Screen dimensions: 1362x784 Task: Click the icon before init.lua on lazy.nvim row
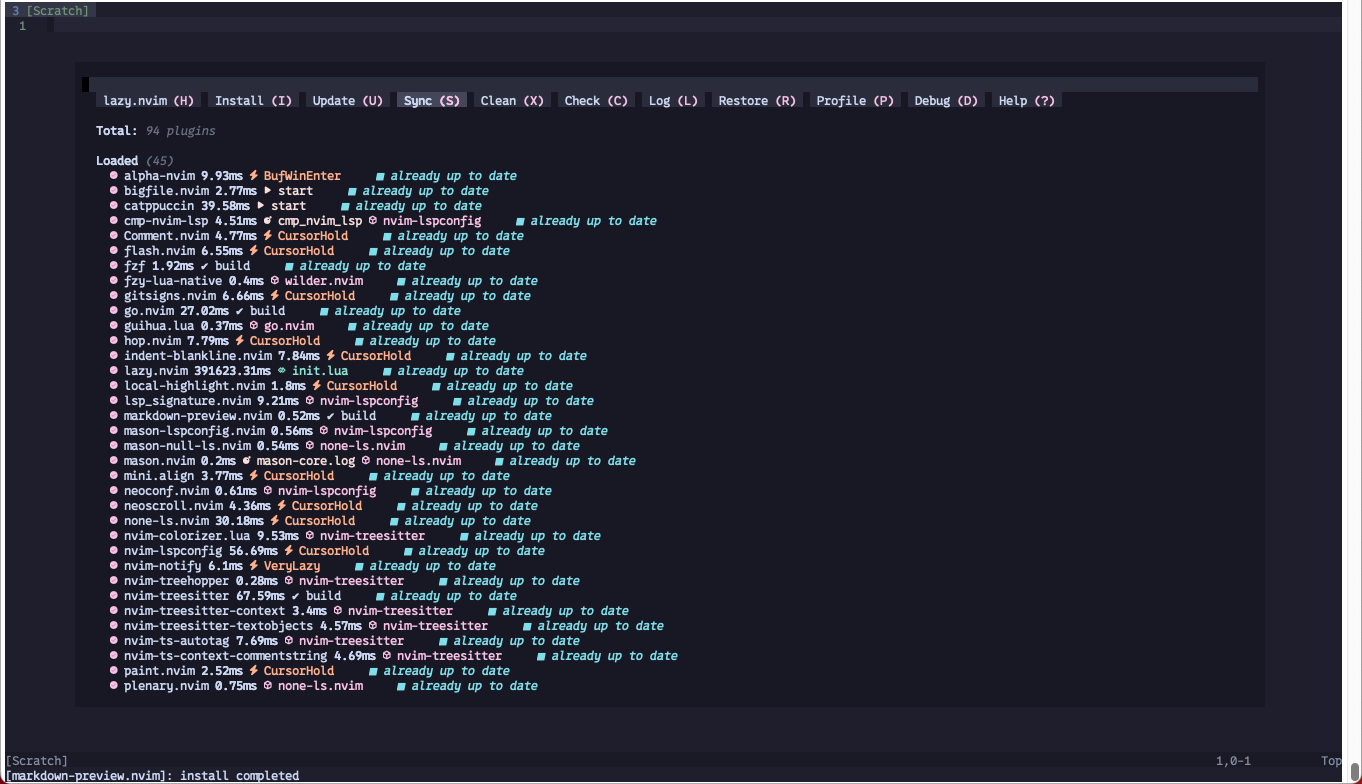pos(282,371)
